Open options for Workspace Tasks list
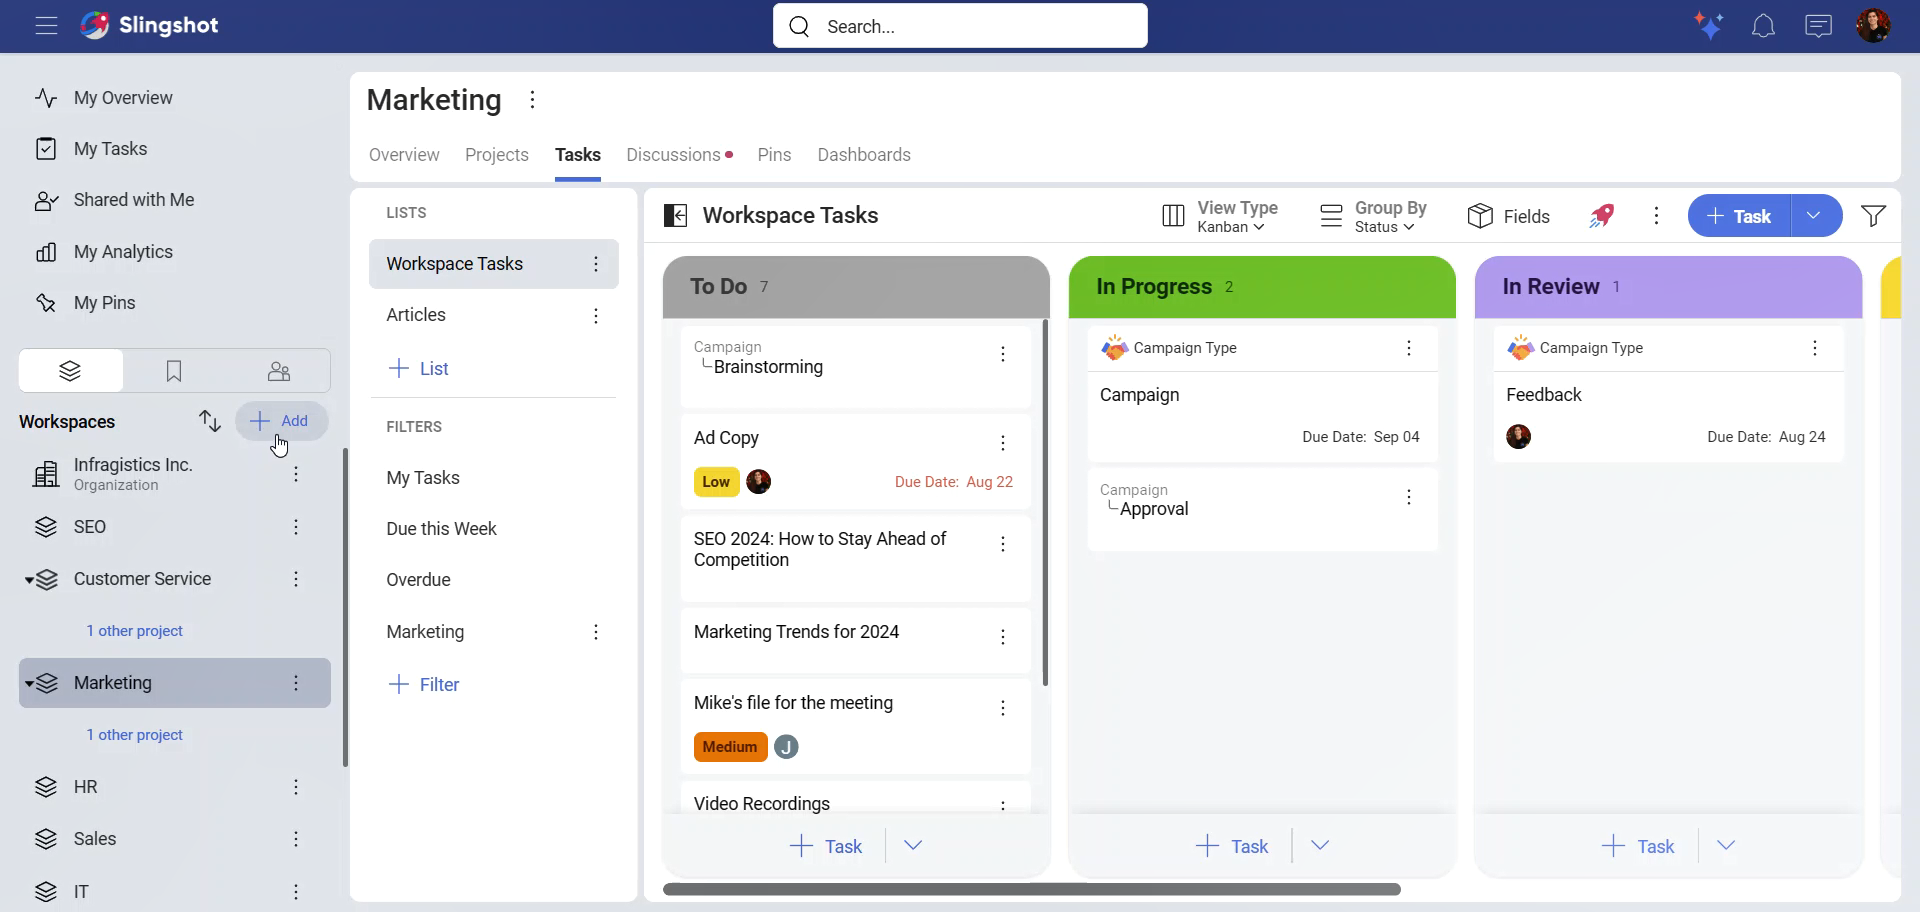The image size is (1920, 912). [x=596, y=264]
